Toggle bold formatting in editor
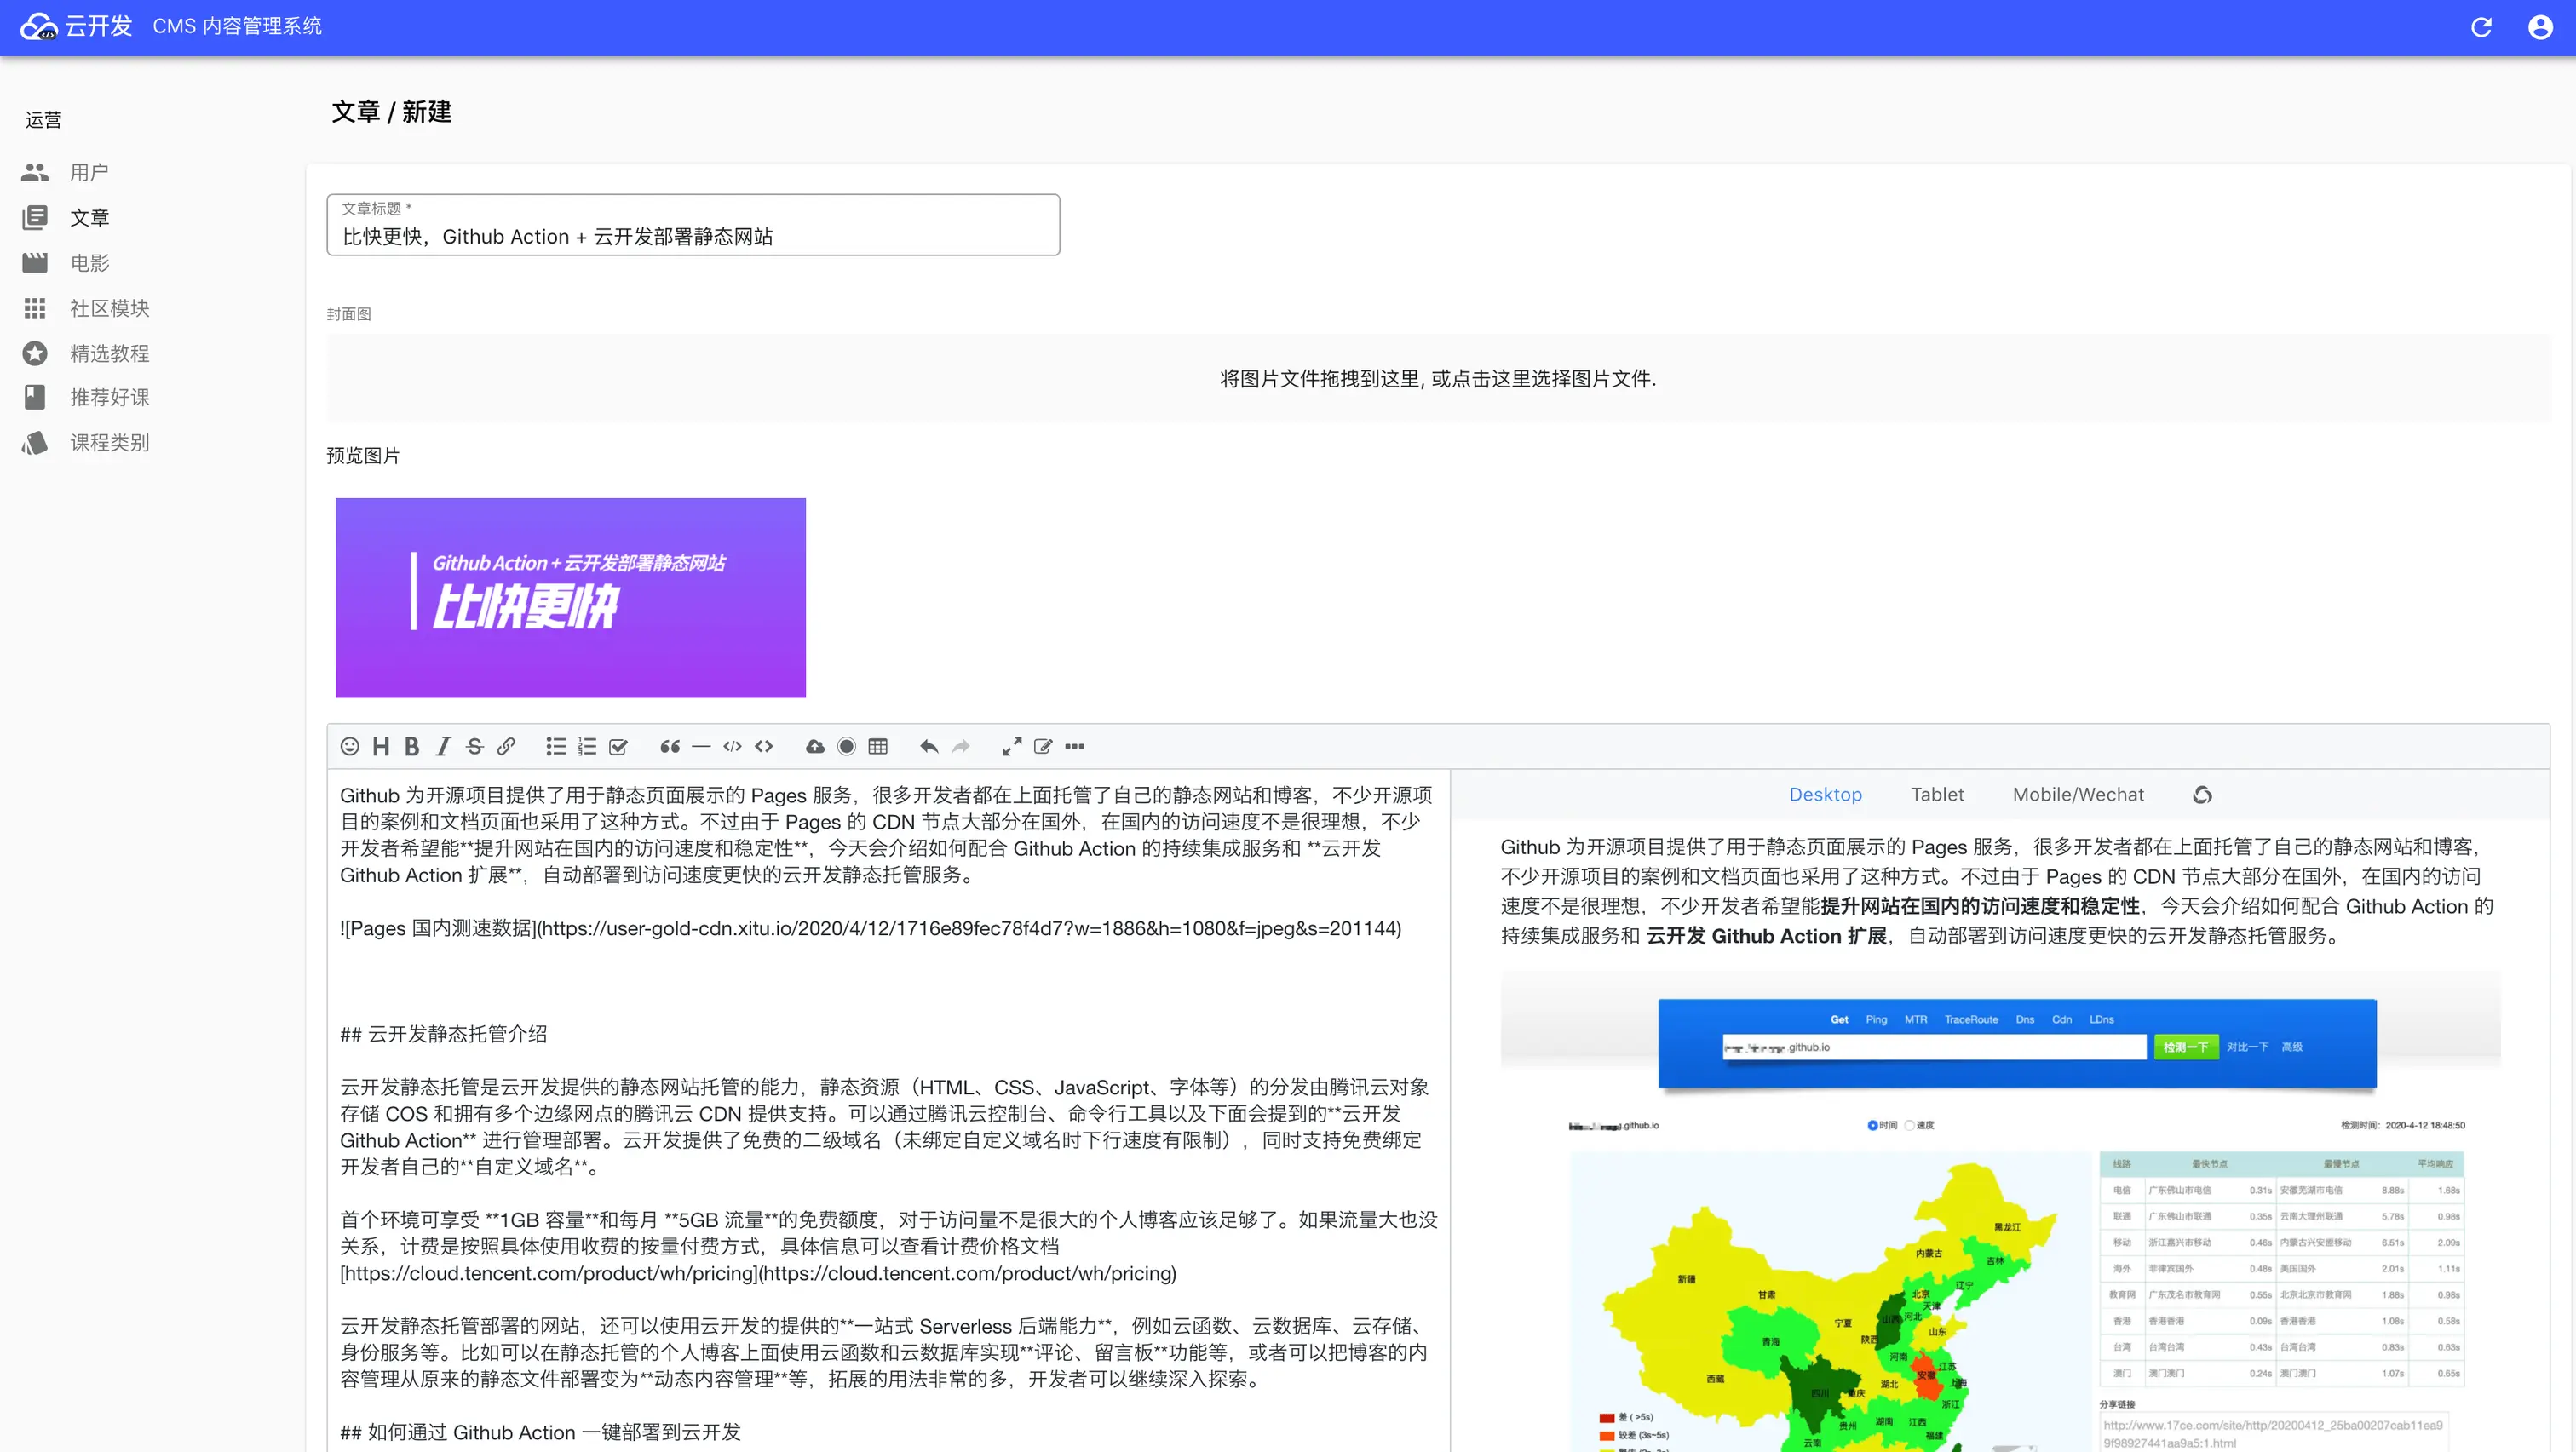The width and height of the screenshot is (2576, 1452). (x=411, y=746)
